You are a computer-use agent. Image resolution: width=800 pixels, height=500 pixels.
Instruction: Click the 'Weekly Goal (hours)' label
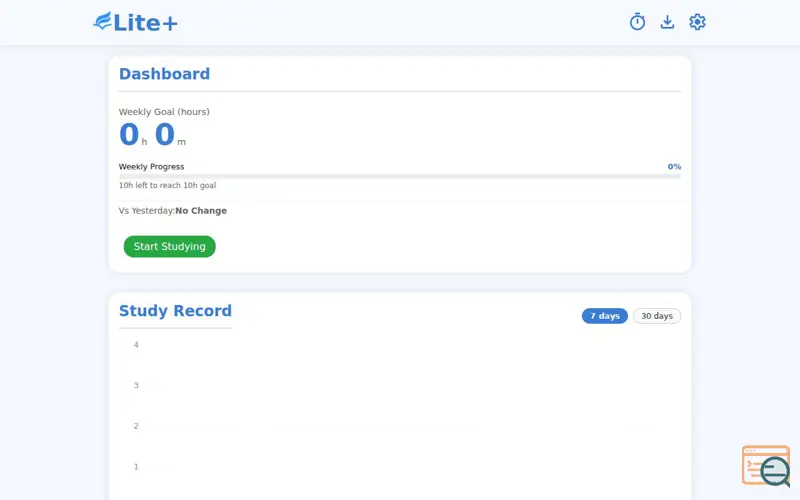tap(164, 112)
